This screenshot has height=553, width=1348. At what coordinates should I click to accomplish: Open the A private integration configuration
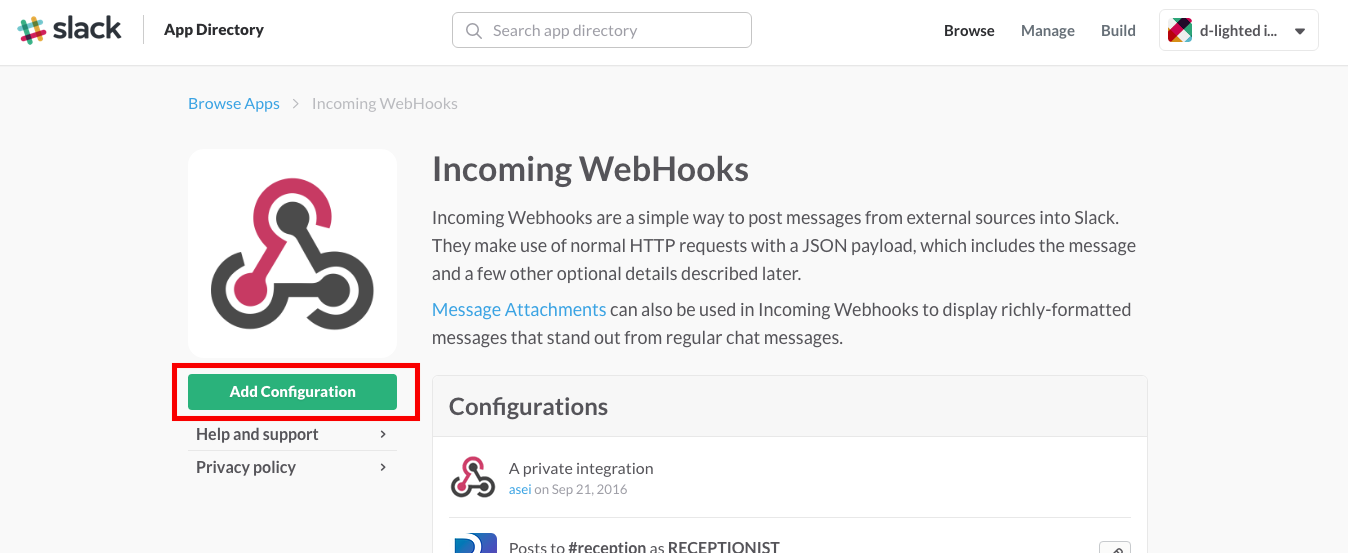pyautogui.click(x=581, y=468)
